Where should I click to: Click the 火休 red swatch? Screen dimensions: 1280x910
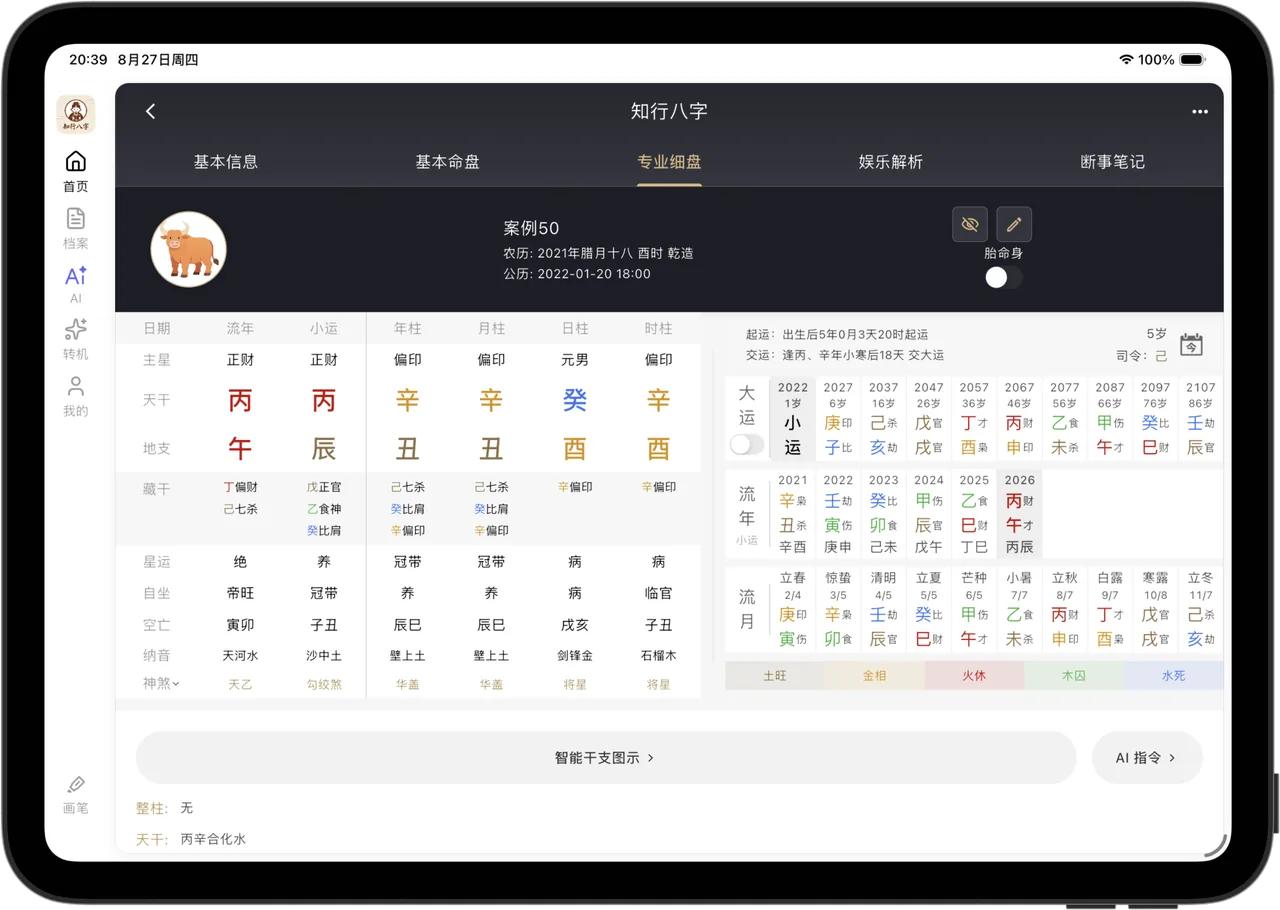(x=974, y=676)
